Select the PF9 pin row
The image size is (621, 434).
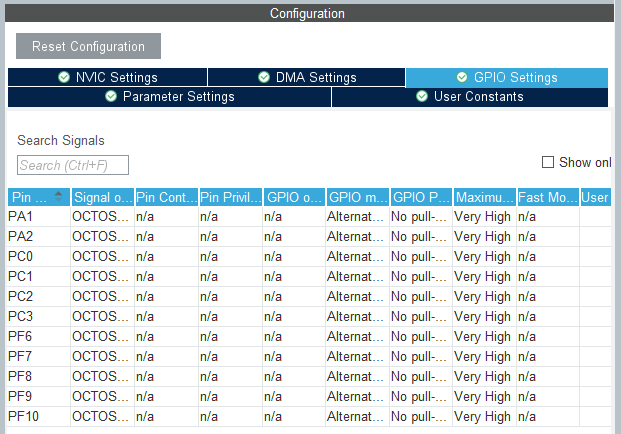309,396
